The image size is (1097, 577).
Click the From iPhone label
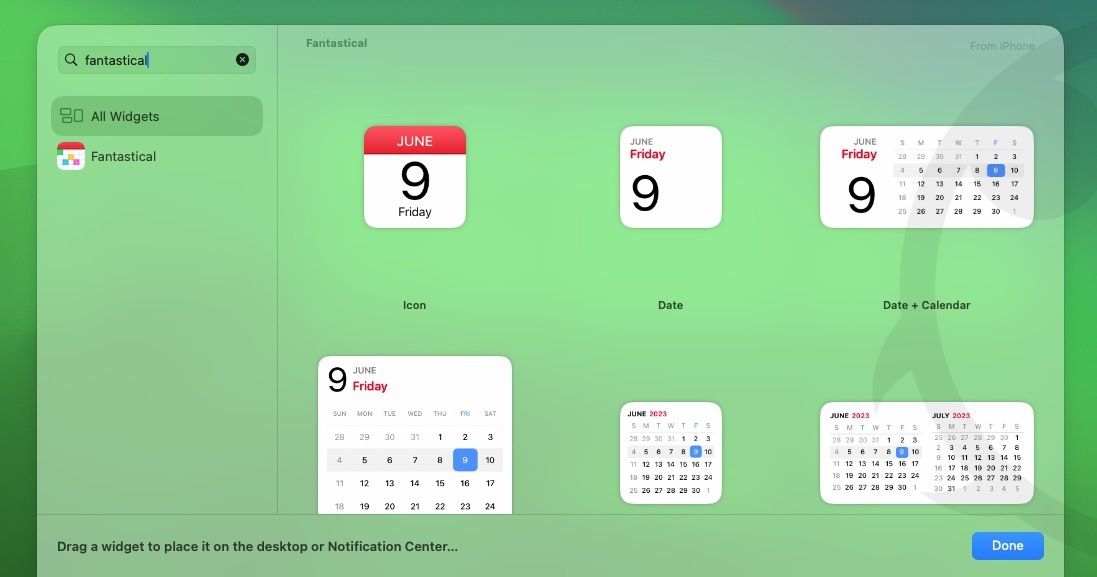click(x=1002, y=45)
